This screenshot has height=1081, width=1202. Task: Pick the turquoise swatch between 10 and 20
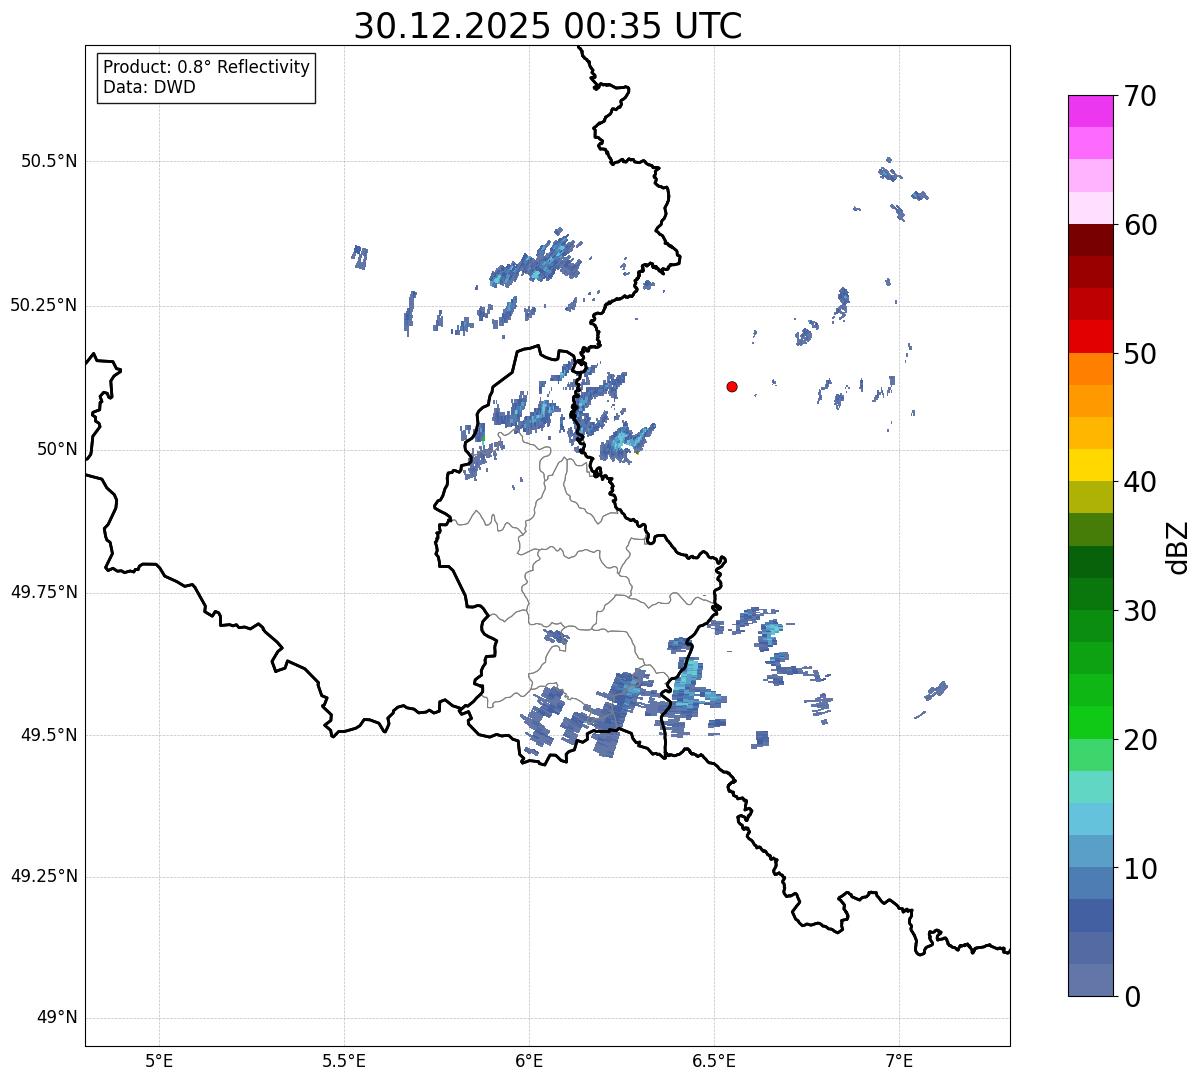click(x=1090, y=787)
